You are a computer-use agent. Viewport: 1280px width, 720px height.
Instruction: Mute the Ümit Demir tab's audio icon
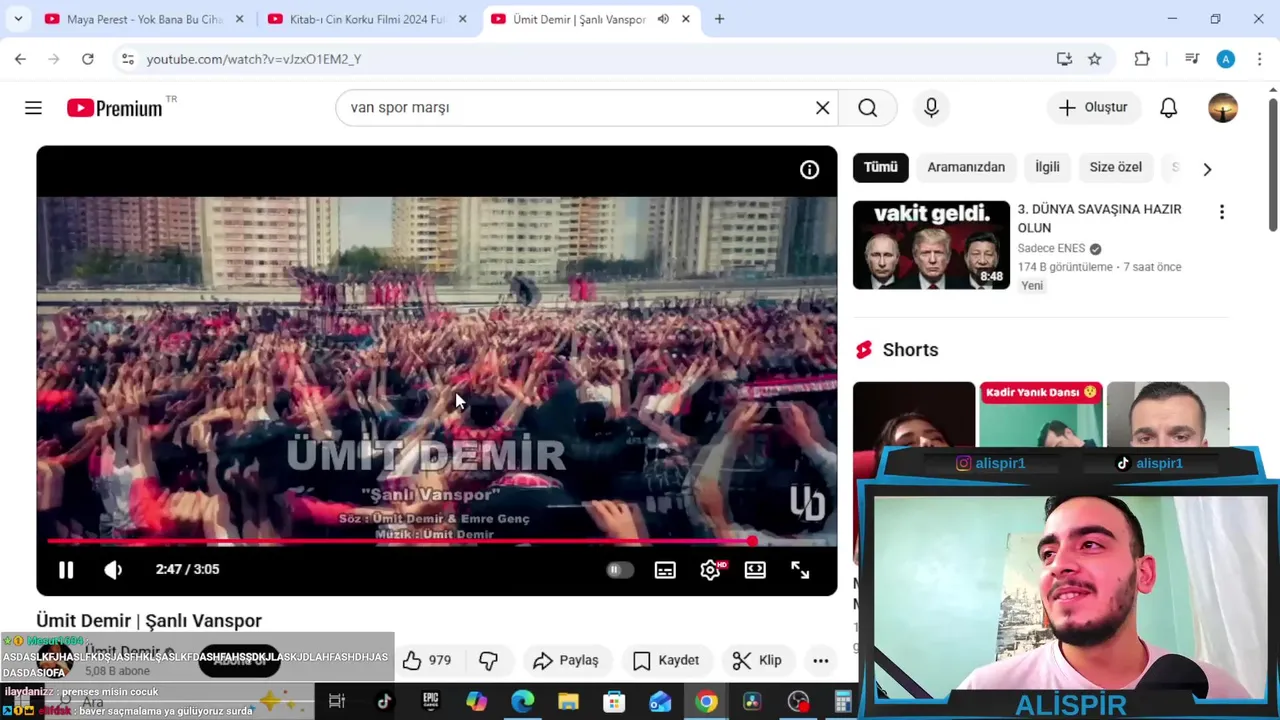(663, 19)
